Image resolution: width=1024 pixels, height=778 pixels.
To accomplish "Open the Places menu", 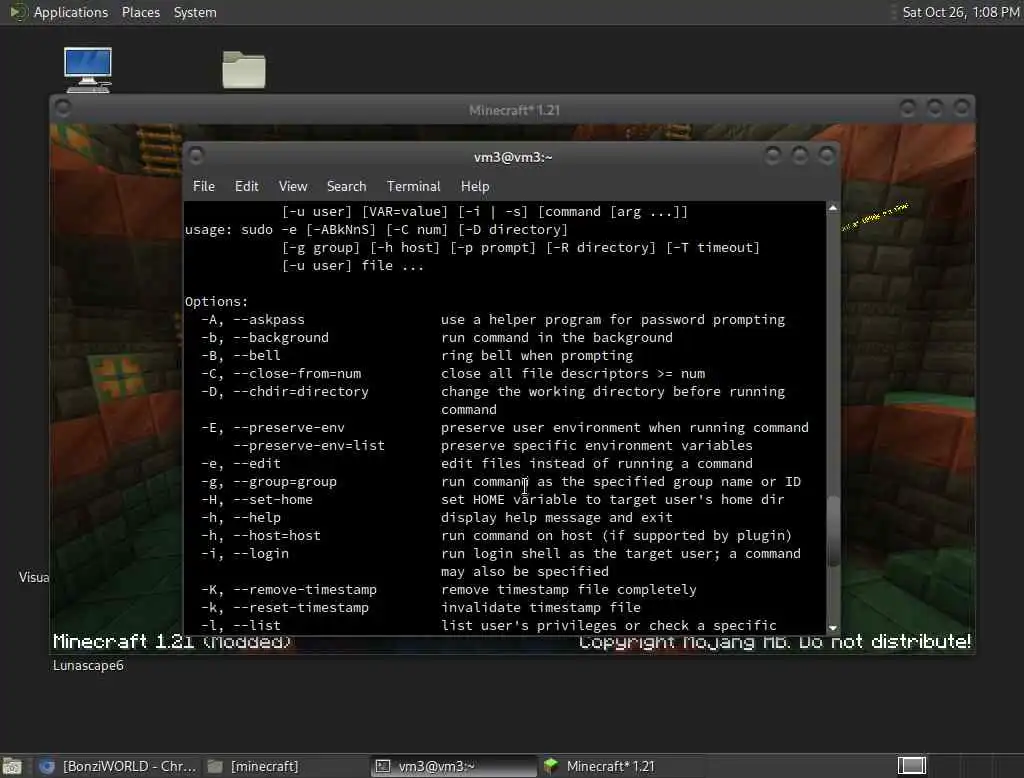I will pos(140,12).
